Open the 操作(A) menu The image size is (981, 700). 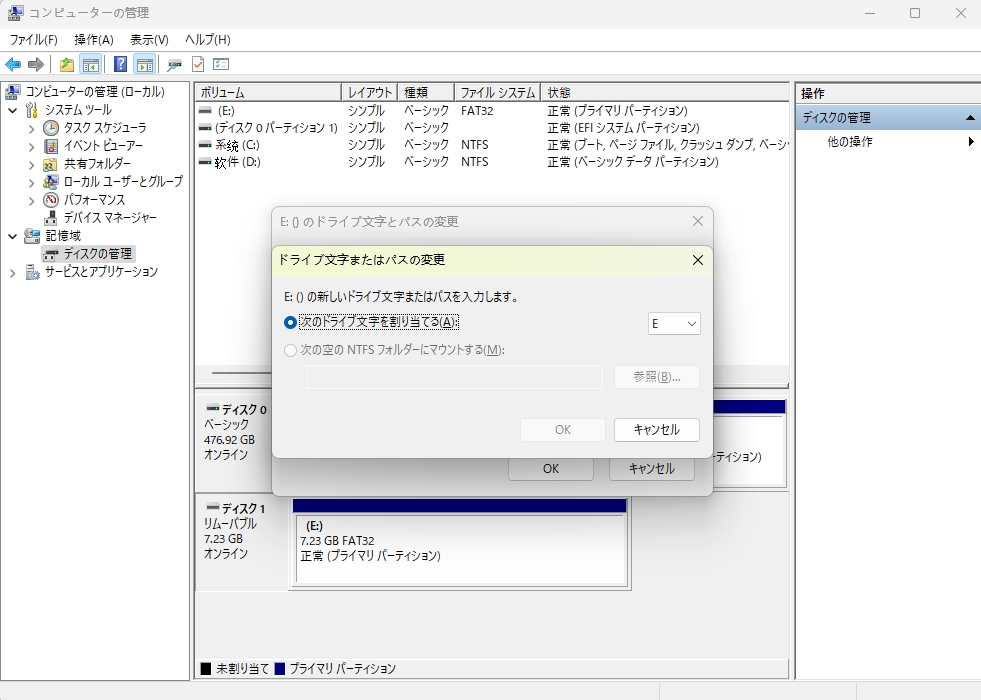tap(94, 39)
